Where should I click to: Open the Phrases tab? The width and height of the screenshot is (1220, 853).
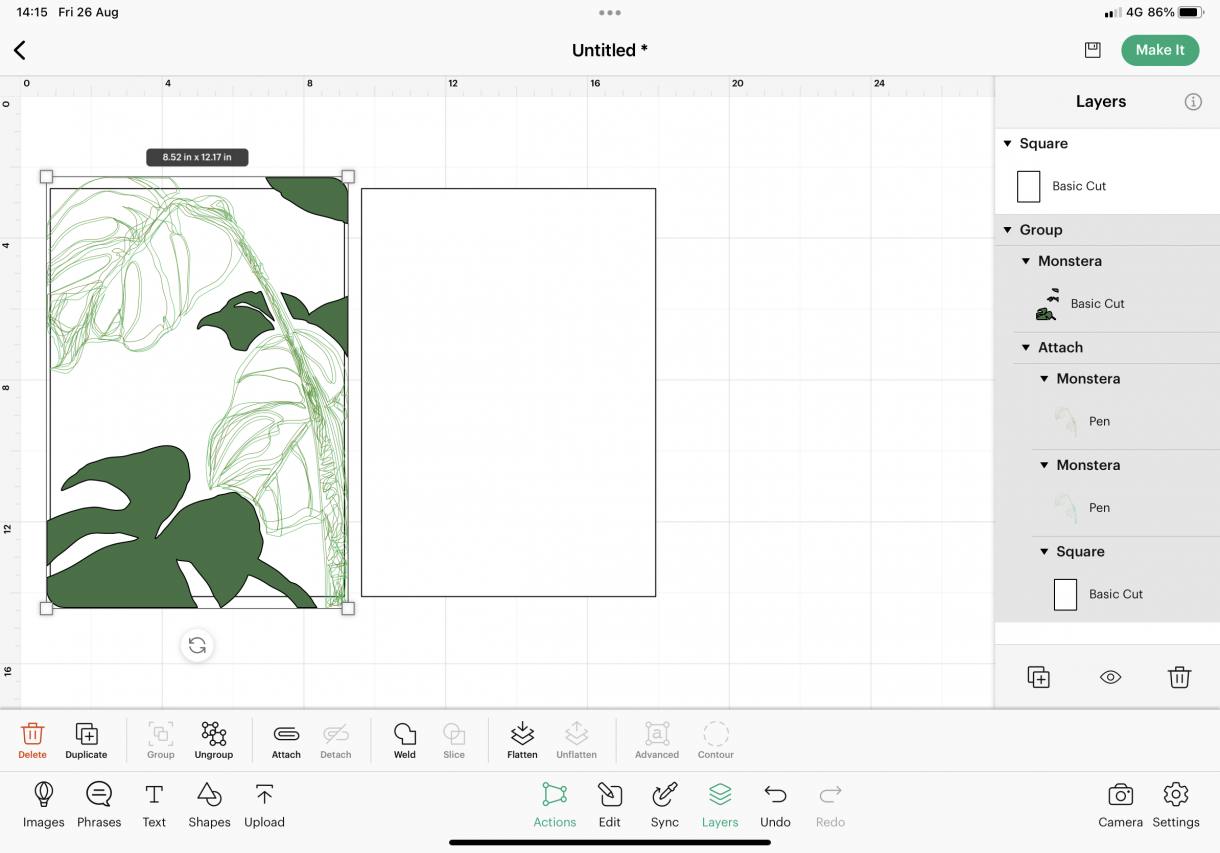[x=99, y=806]
